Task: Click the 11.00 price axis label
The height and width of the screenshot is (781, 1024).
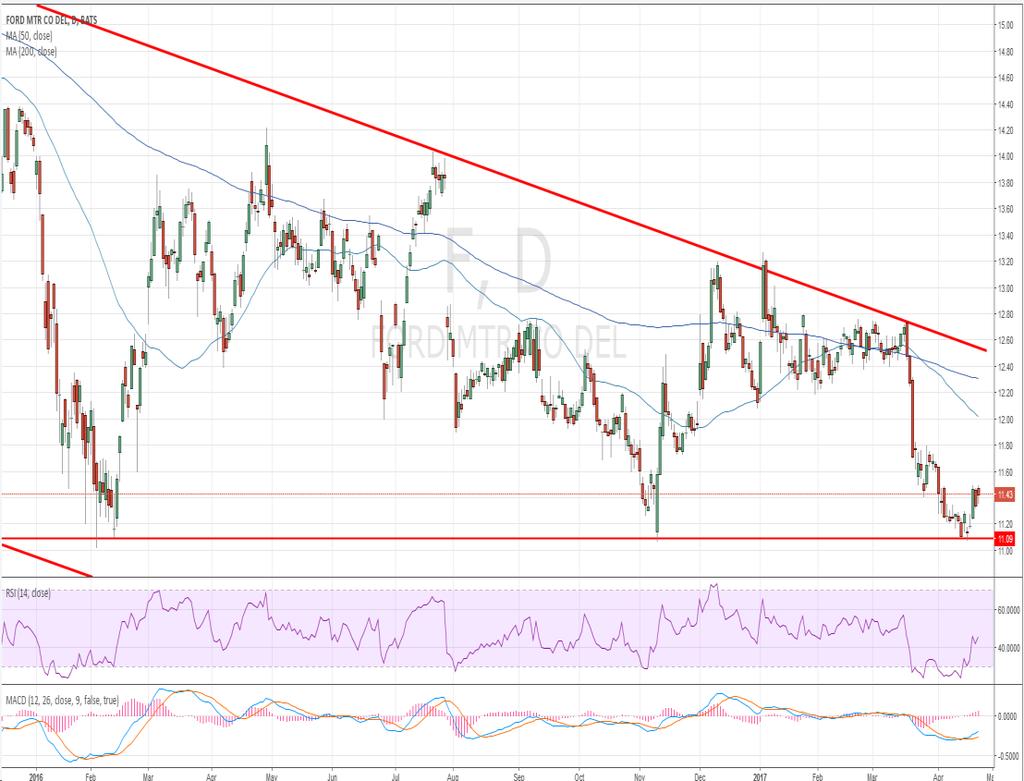Action: pos(1005,551)
